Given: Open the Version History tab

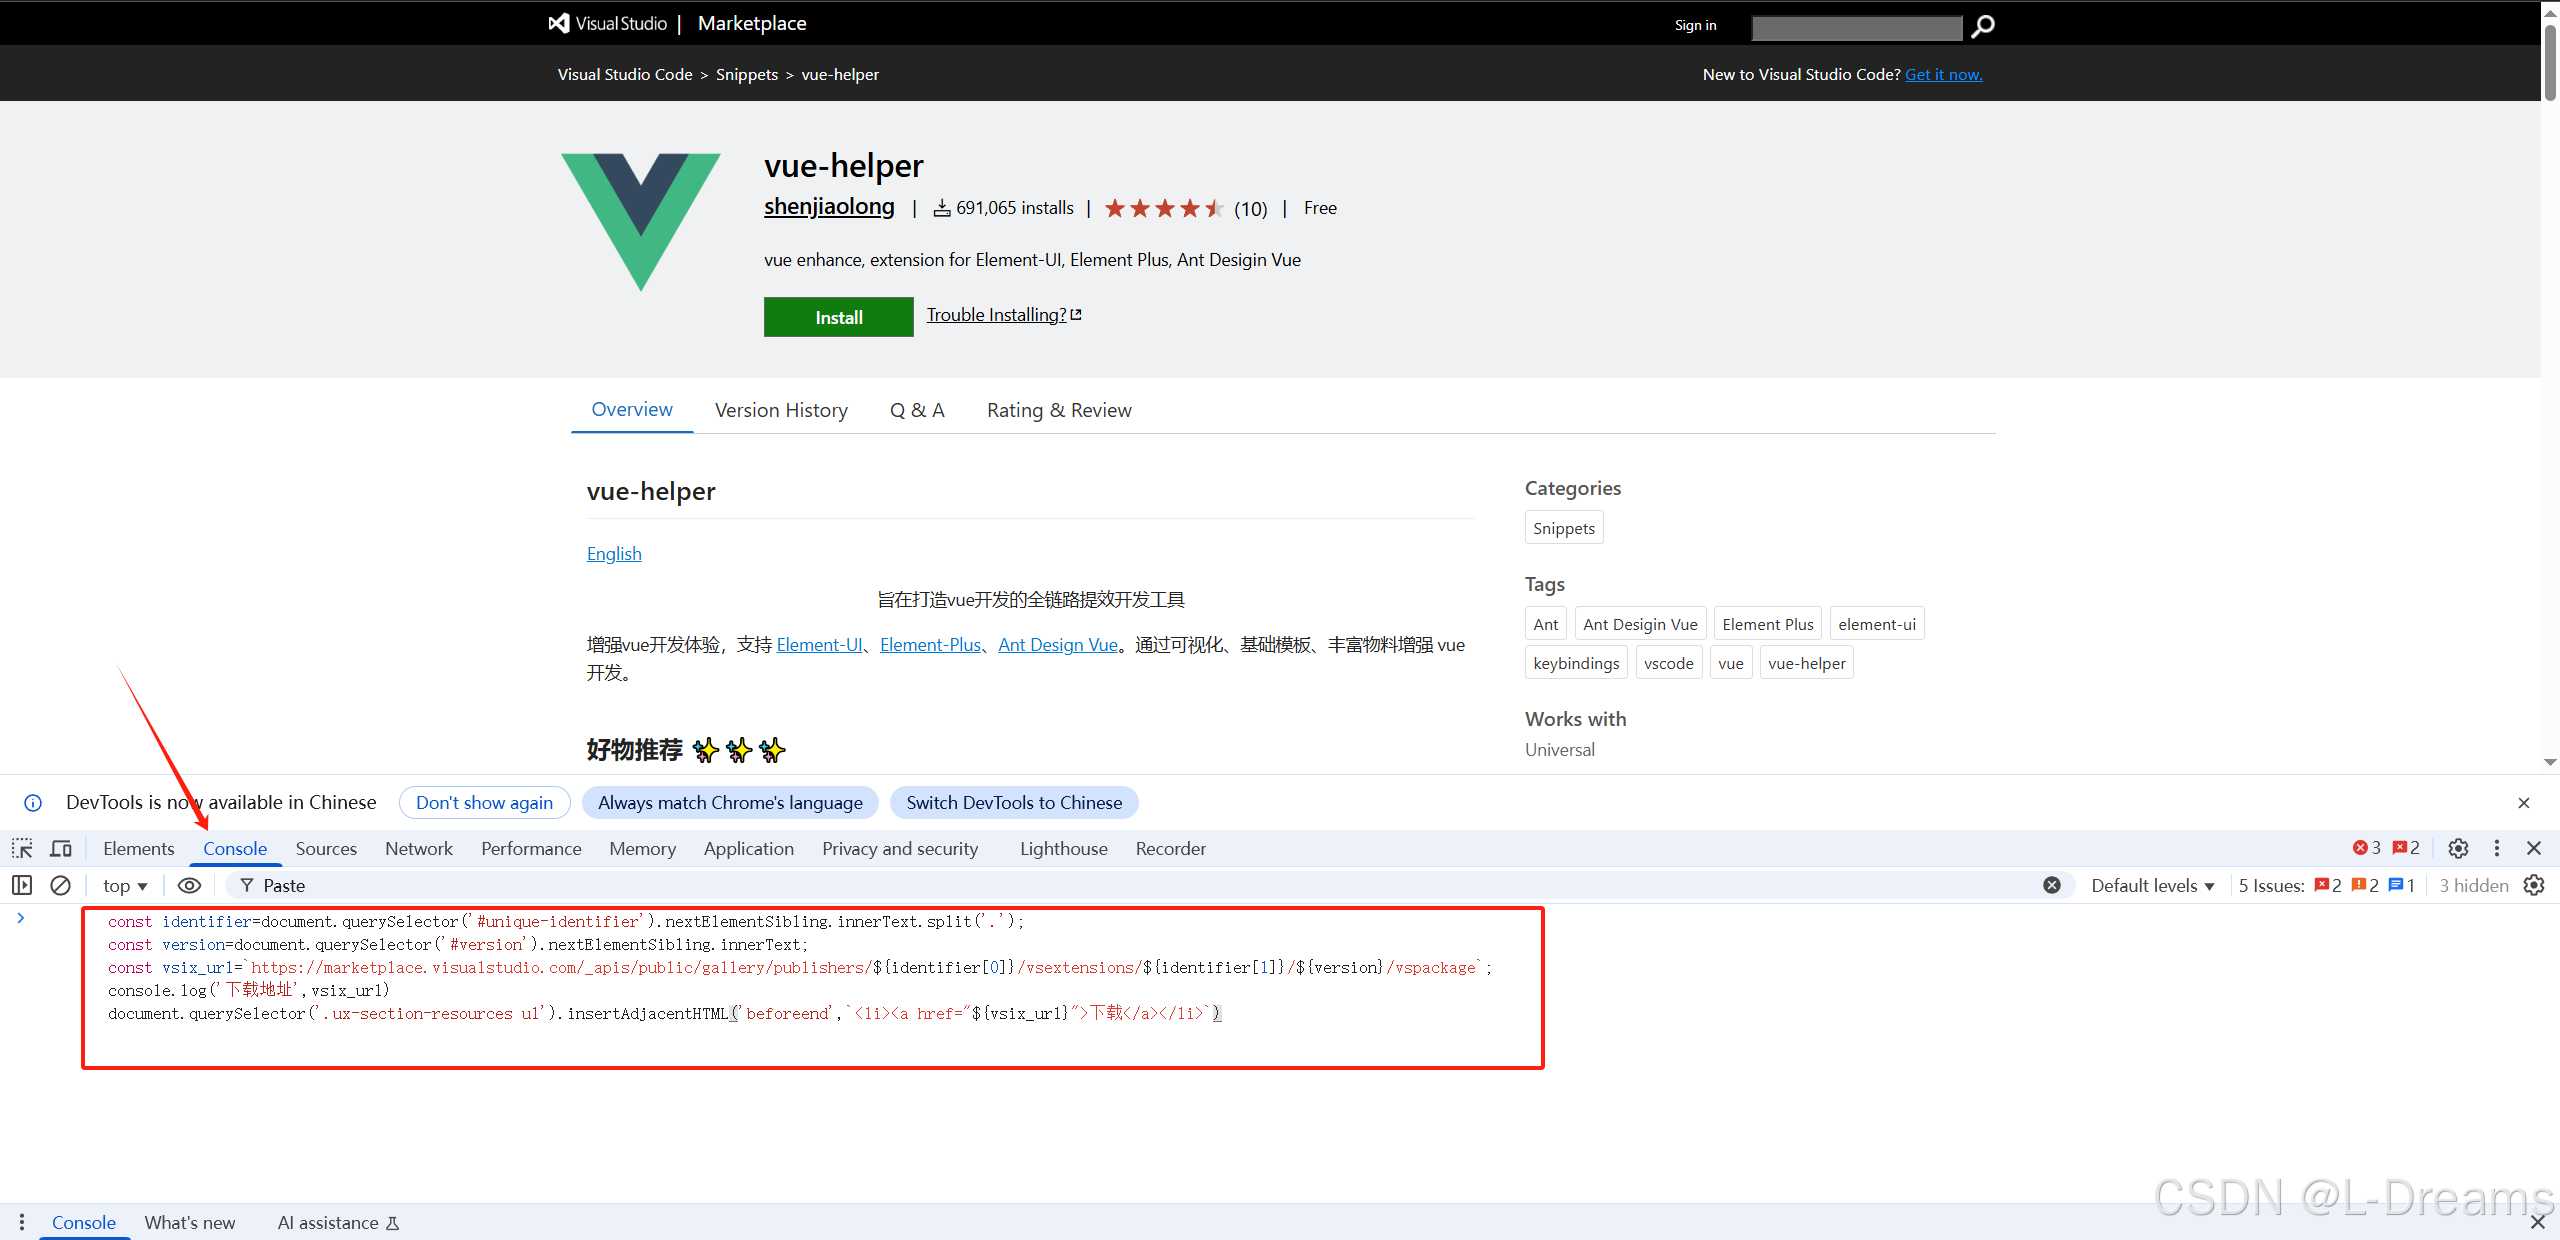Looking at the screenshot, I should pos(781,410).
